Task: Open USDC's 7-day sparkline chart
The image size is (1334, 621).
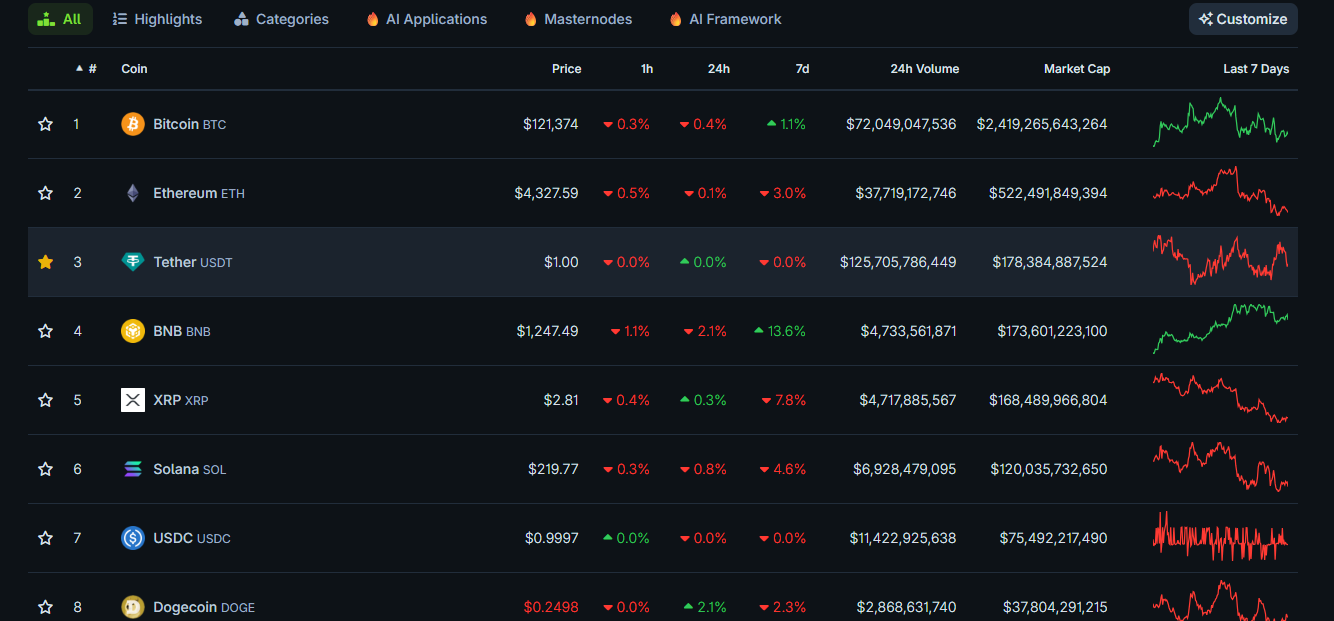Action: [1220, 536]
